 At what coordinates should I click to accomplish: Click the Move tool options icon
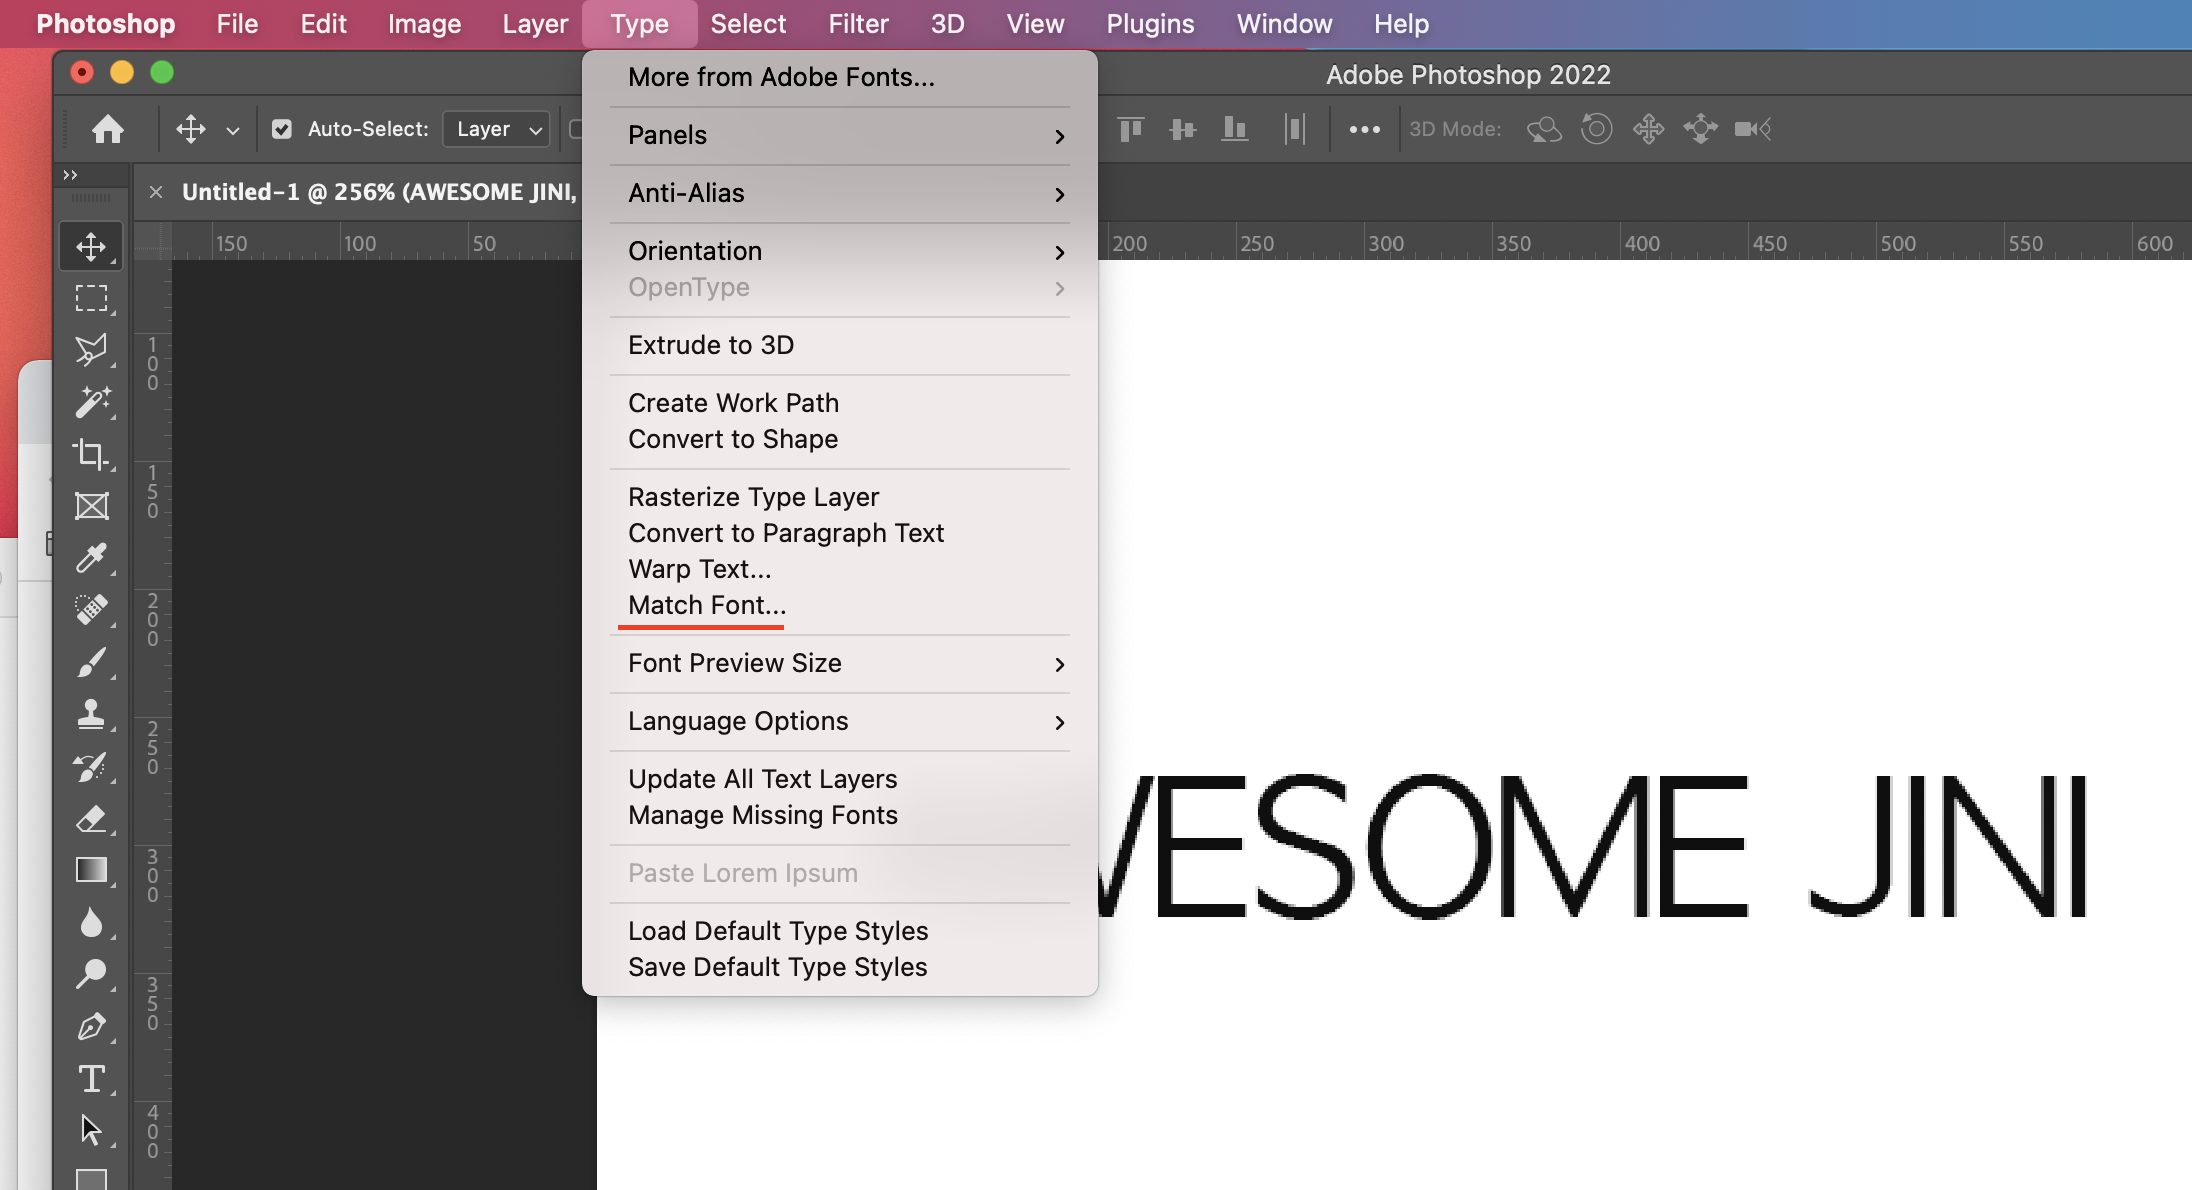(191, 129)
